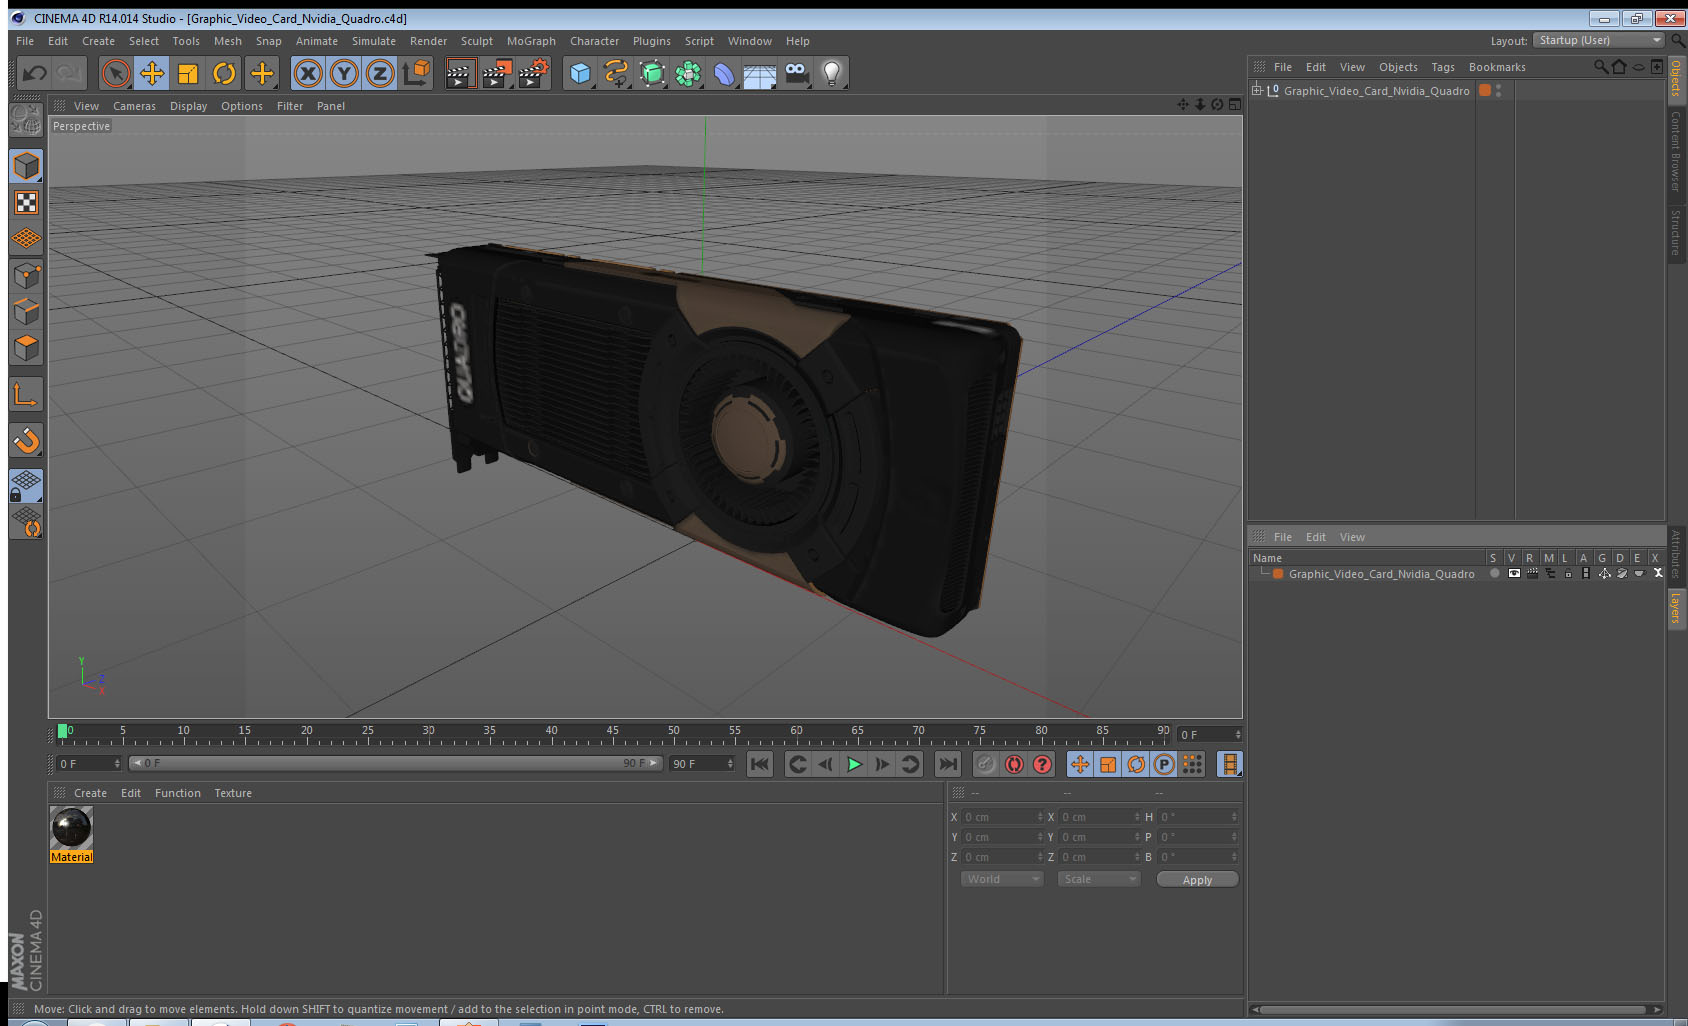Open the MoGraph menu
1688x1026 pixels.
pos(531,41)
